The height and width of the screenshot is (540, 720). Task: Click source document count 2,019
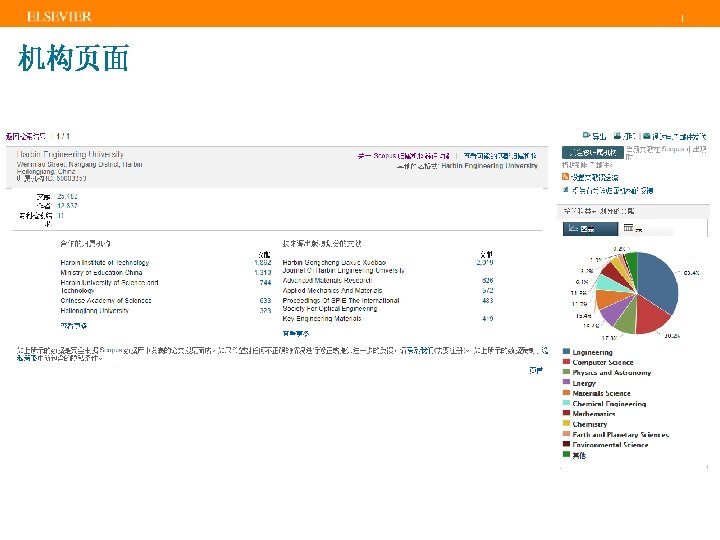[x=485, y=263]
